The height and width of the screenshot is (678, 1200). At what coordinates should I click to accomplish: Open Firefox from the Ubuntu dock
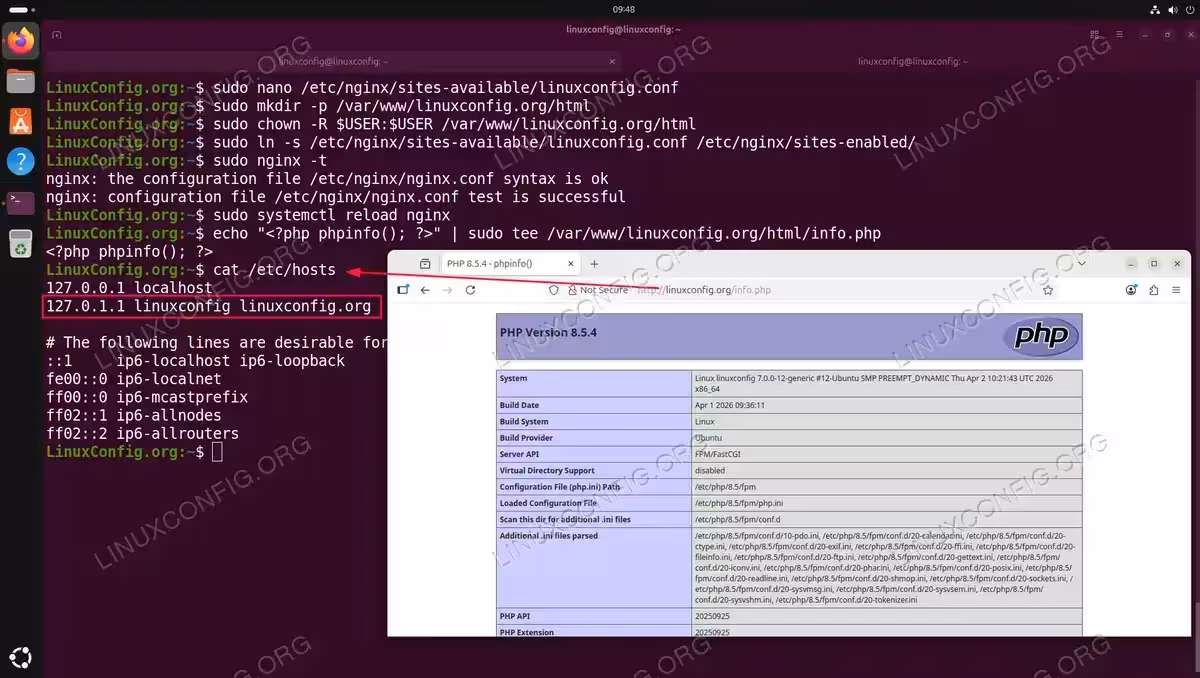pyautogui.click(x=20, y=41)
